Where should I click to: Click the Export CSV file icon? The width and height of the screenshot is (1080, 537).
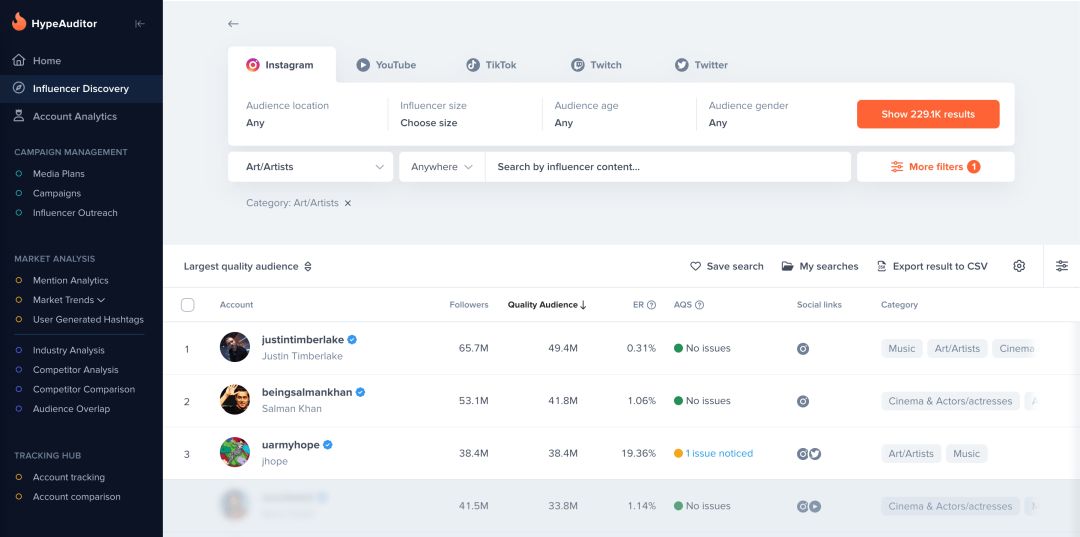tap(881, 266)
